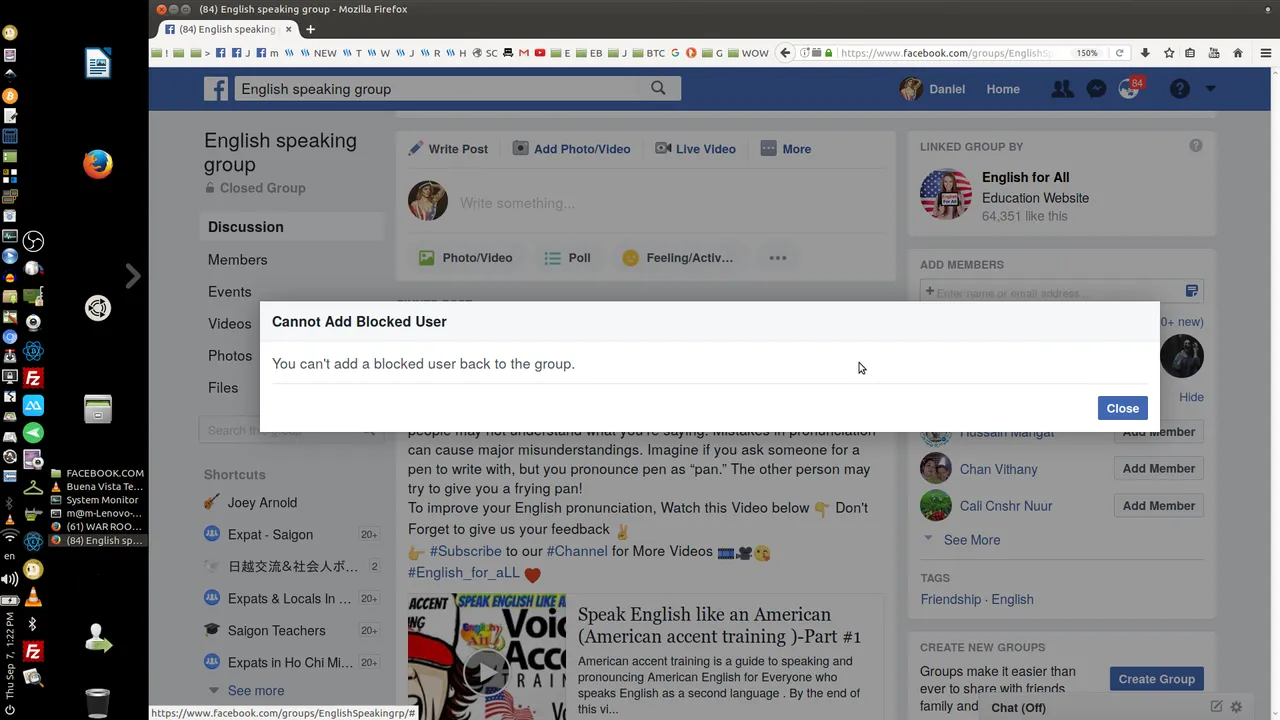Viewport: 1280px width, 720px height.
Task: Expand See More suggested members
Action: (x=971, y=540)
